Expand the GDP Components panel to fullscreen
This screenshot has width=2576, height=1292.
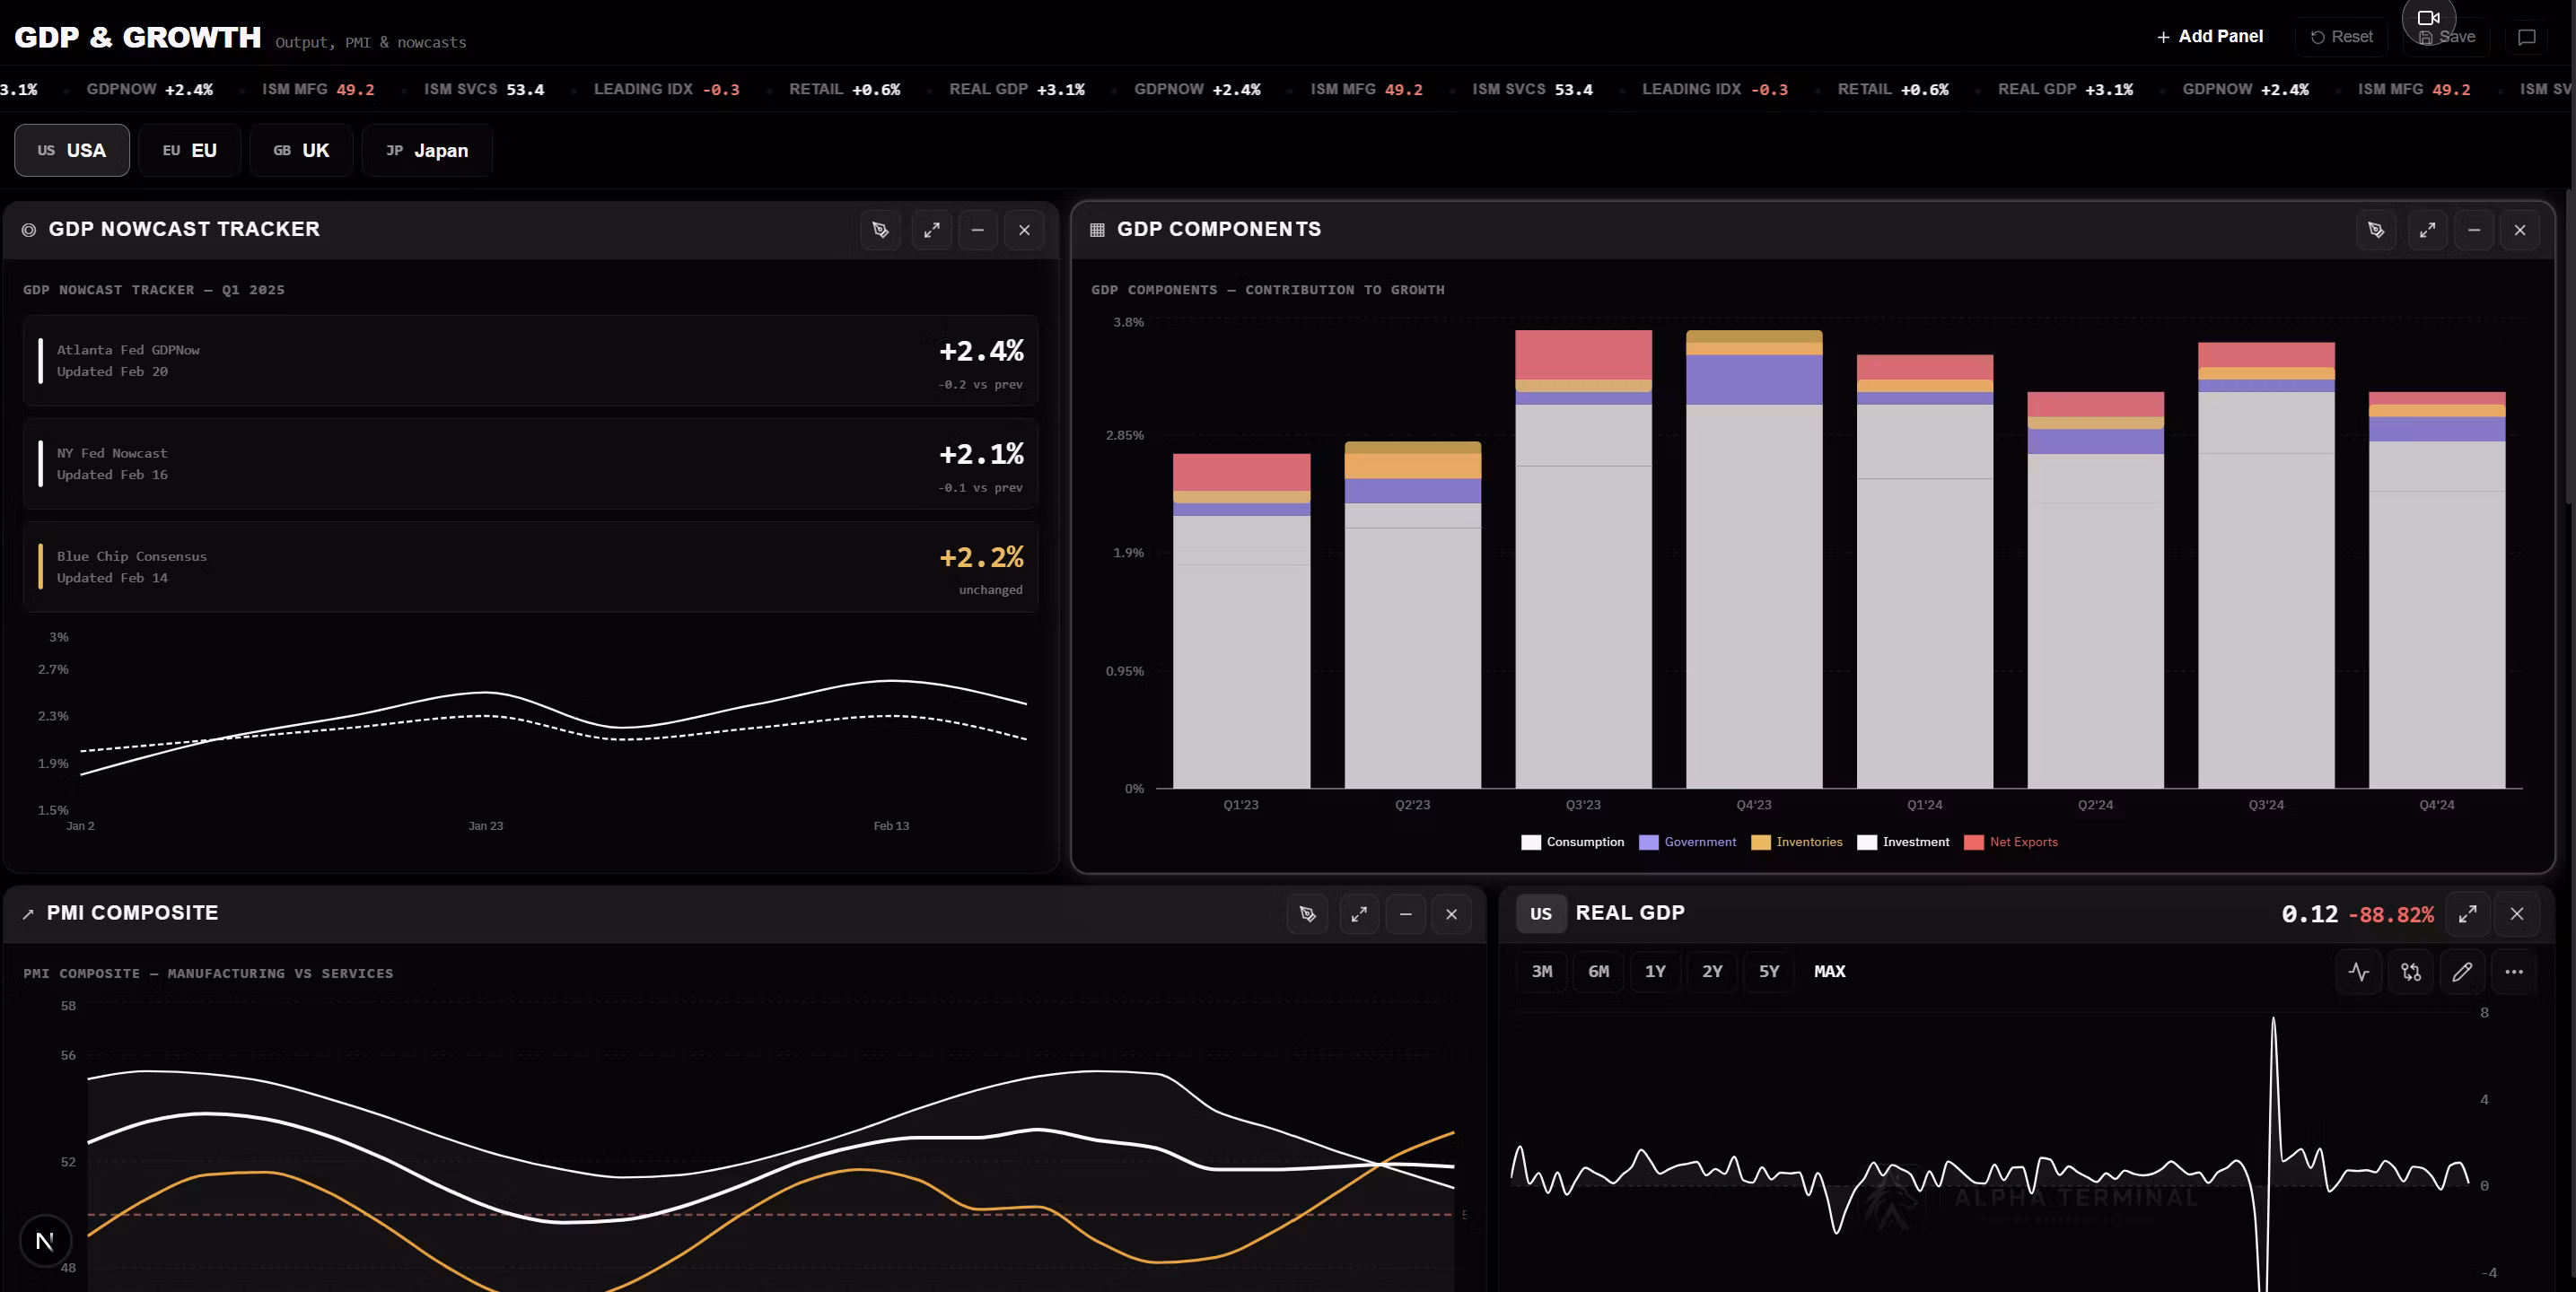(x=2427, y=230)
